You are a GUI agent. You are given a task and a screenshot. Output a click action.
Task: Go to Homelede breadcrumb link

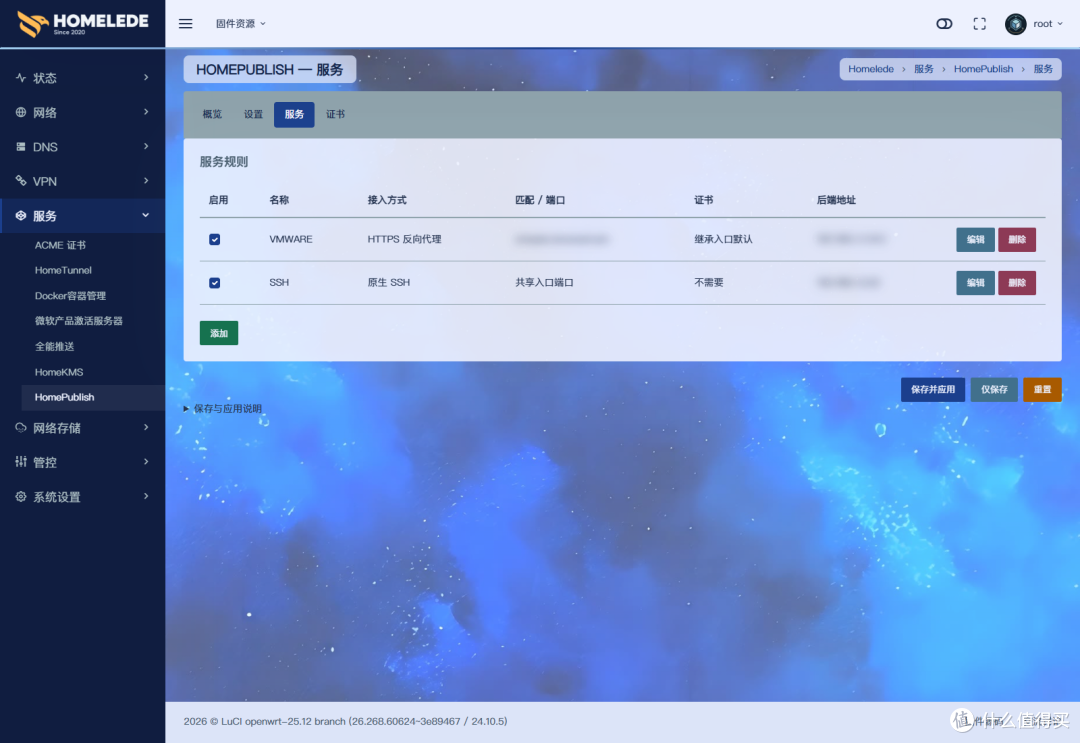click(871, 69)
